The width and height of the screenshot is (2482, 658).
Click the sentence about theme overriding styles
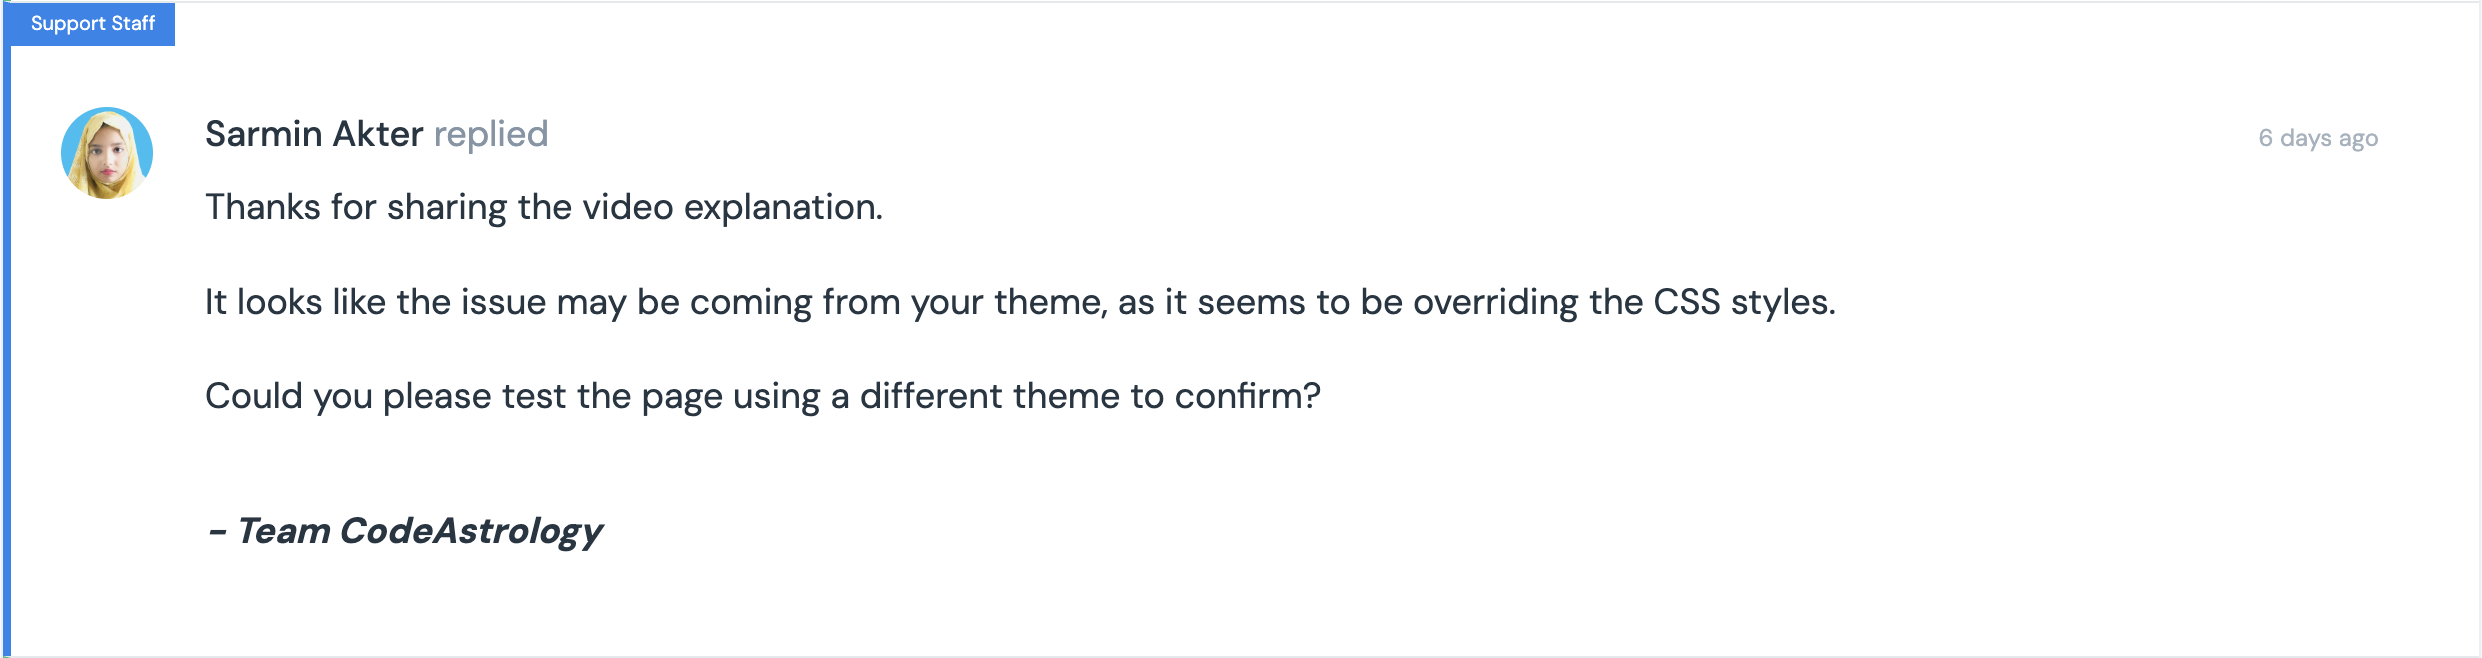[x=1019, y=302]
